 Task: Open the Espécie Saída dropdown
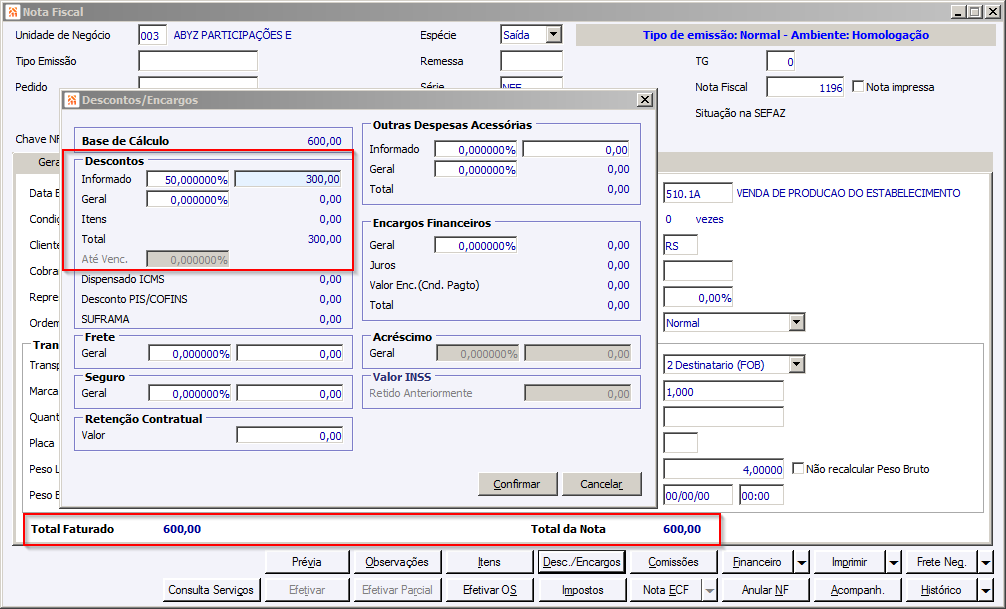pos(553,35)
